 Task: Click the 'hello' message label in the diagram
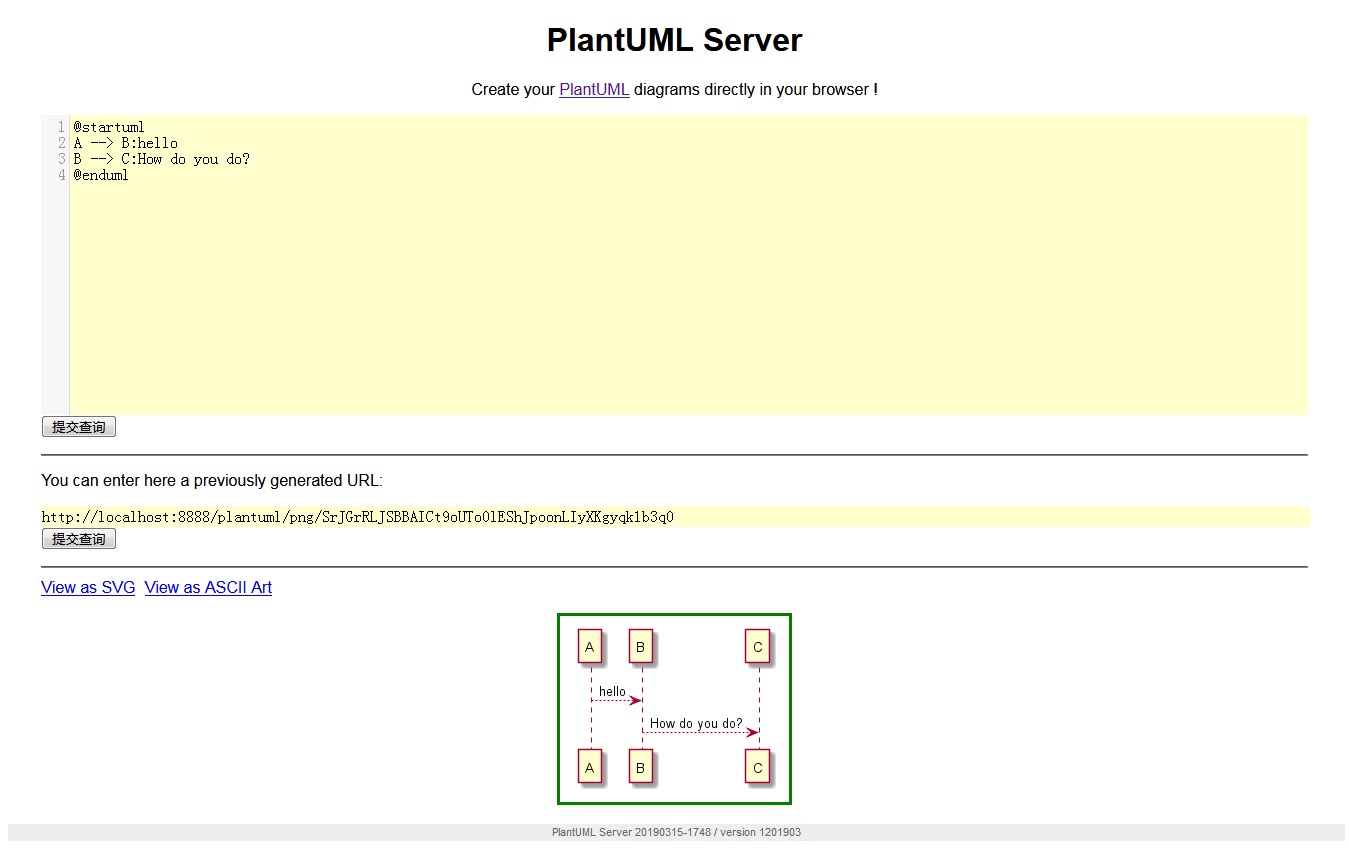[612, 691]
